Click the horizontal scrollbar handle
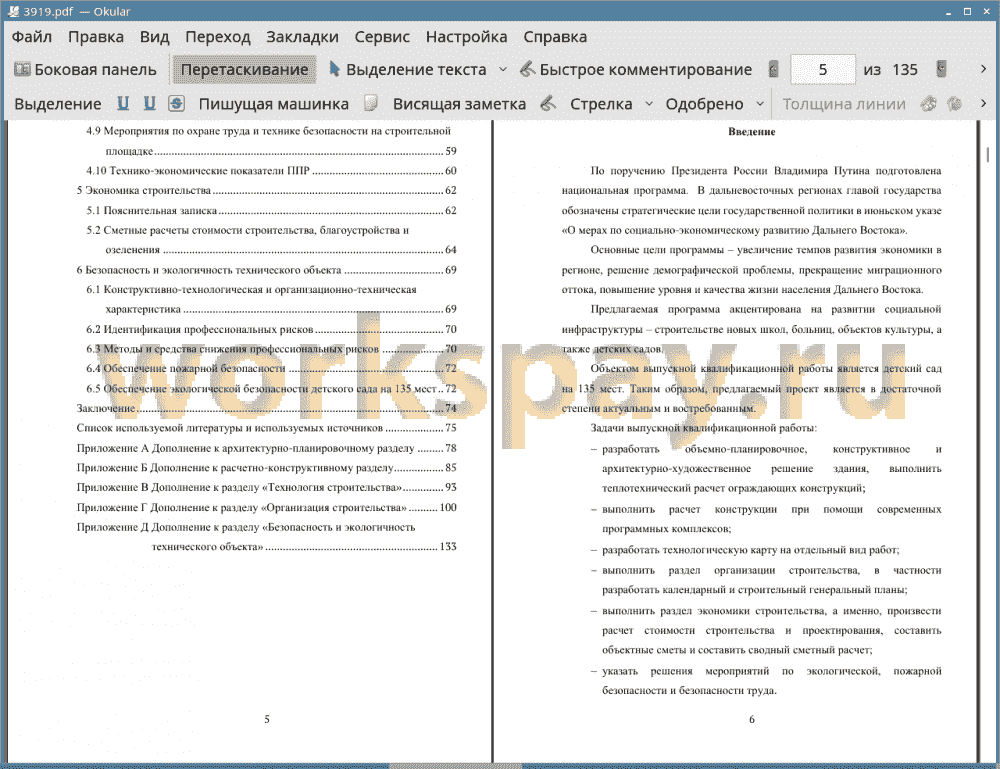Screen dimensions: 1000x769 click(455, 765)
